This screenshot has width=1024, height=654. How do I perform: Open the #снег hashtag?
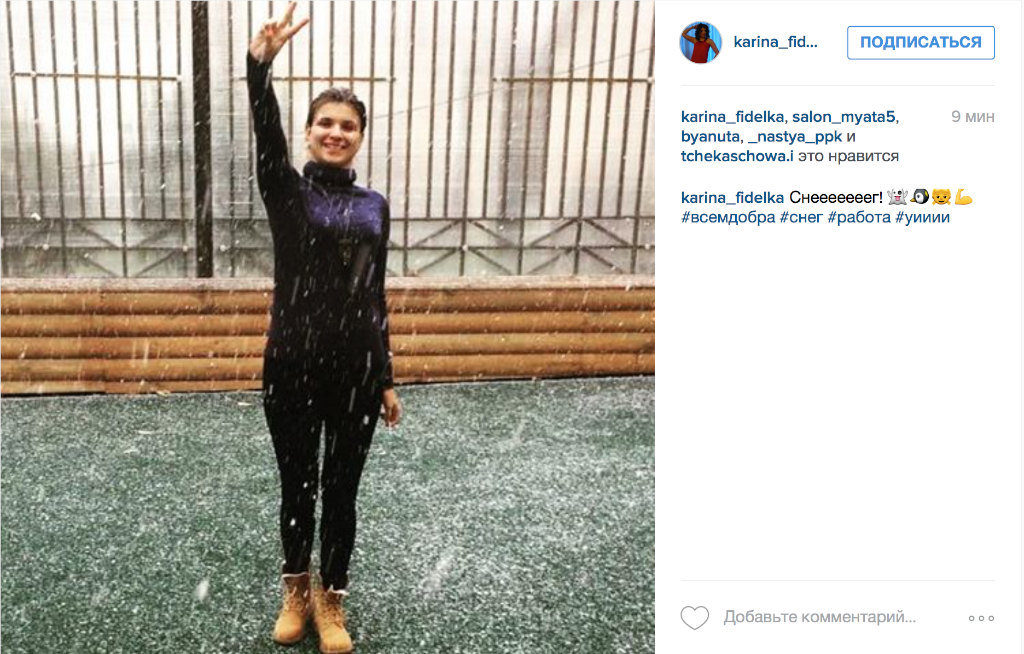pos(801,218)
